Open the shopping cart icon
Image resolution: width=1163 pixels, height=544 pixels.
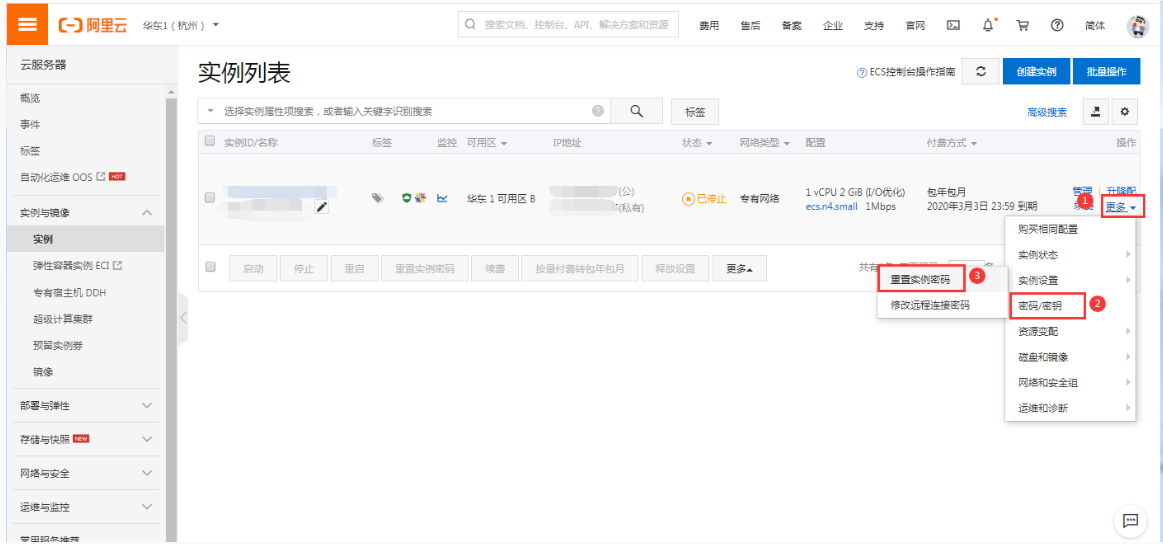[x=1022, y=25]
